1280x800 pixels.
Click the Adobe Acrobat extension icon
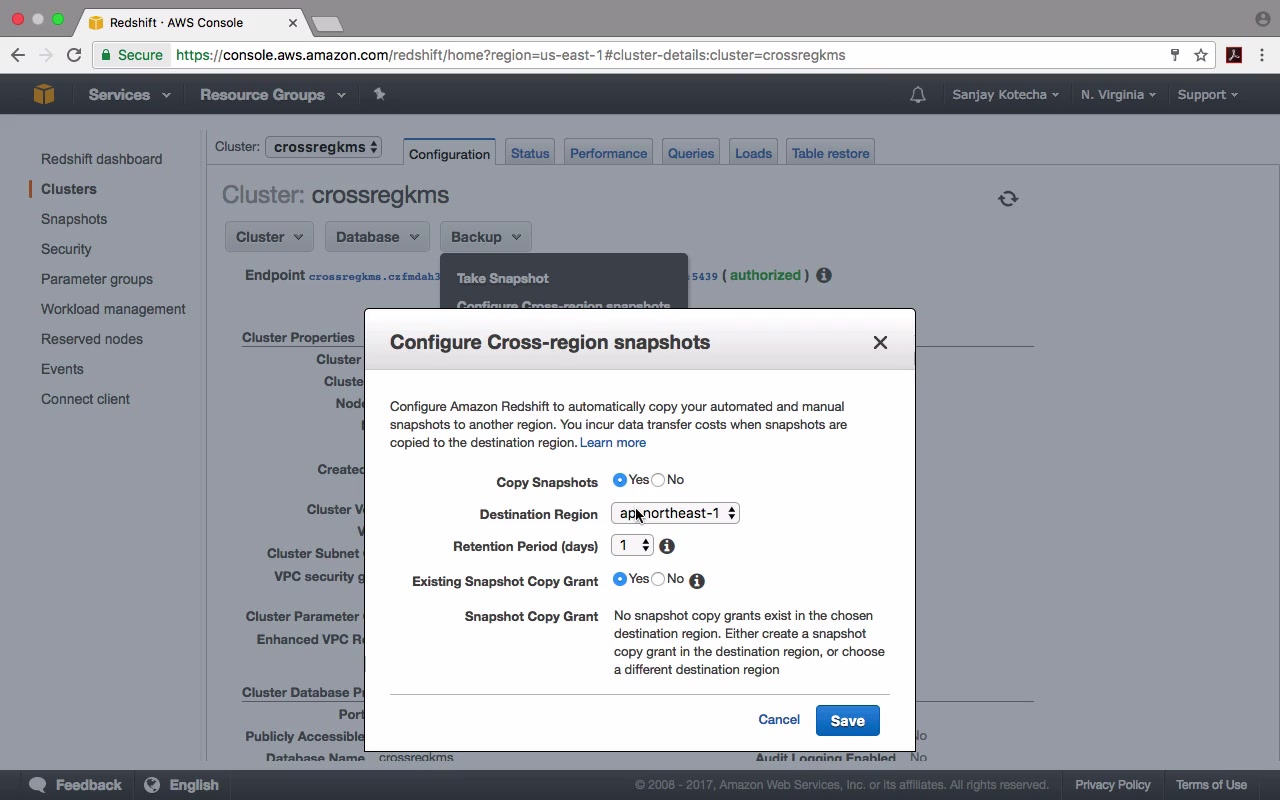1234,55
